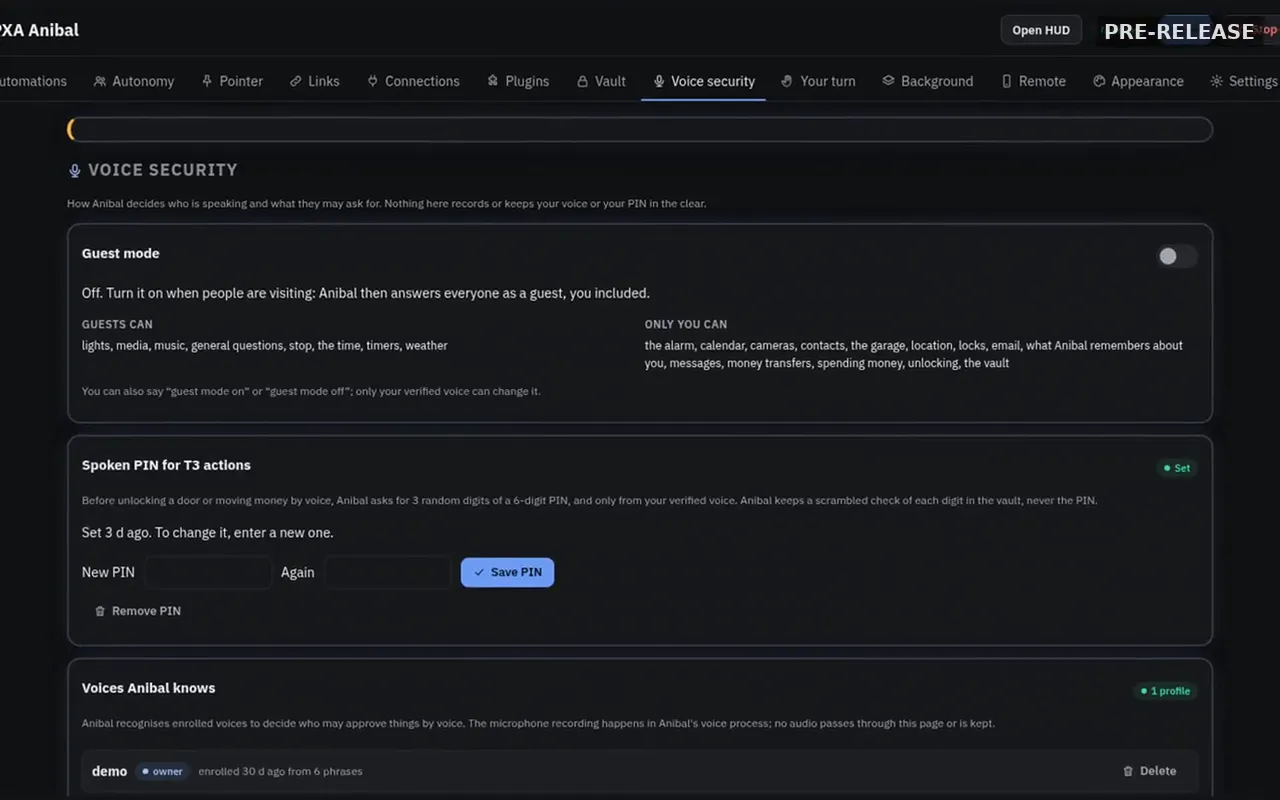Viewport: 1280px width, 800px height.
Task: Open the Autonomy tab
Action: 134,81
